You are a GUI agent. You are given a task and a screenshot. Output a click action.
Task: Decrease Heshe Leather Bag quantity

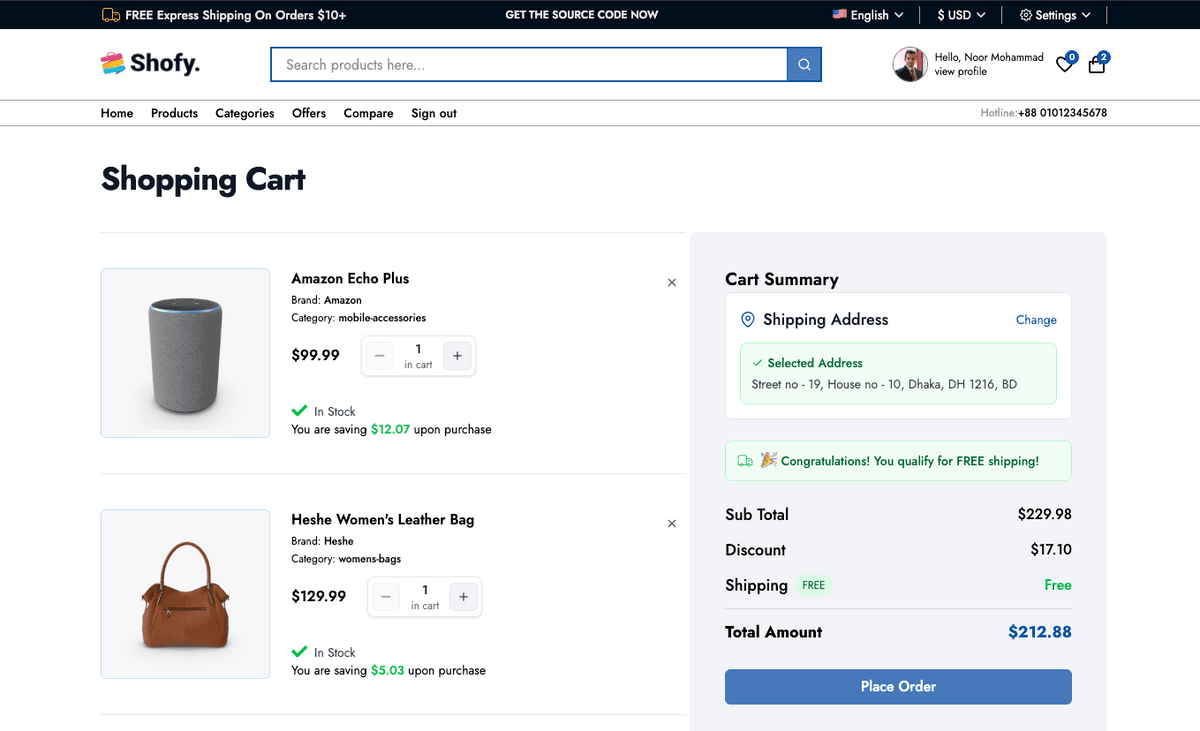pos(386,597)
